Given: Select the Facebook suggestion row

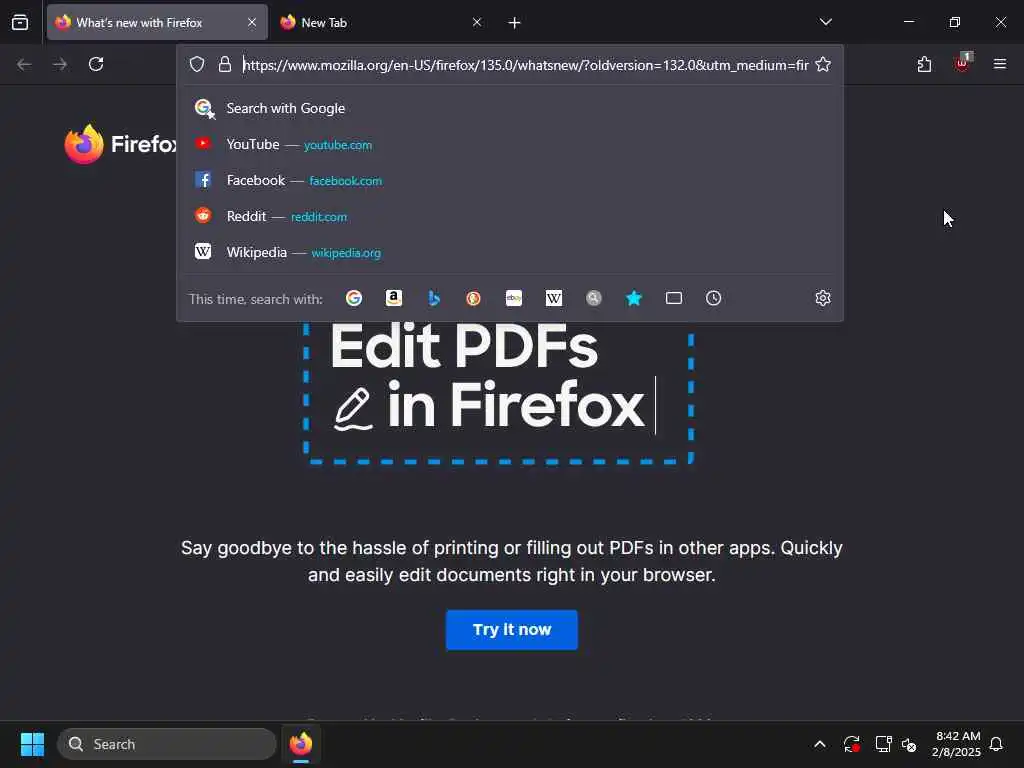Looking at the screenshot, I should [510, 180].
